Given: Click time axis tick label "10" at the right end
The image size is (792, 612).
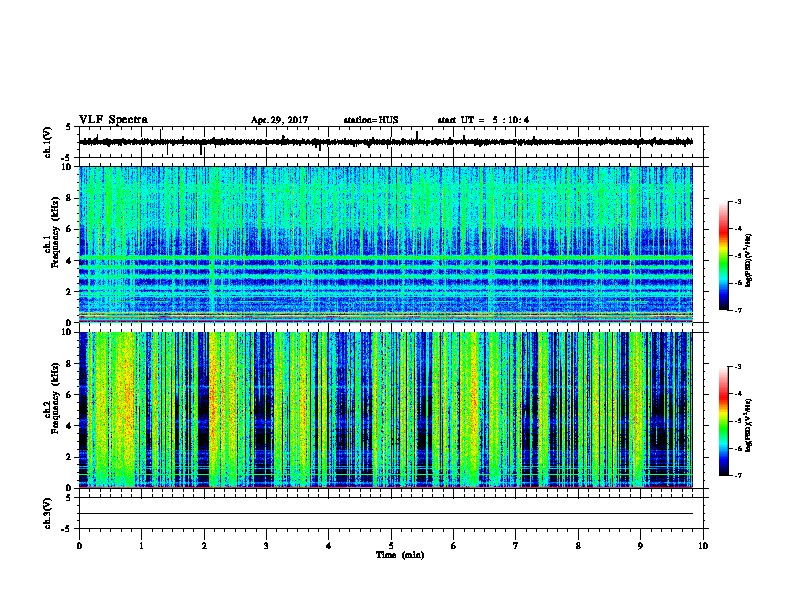Looking at the screenshot, I should coord(703,546).
